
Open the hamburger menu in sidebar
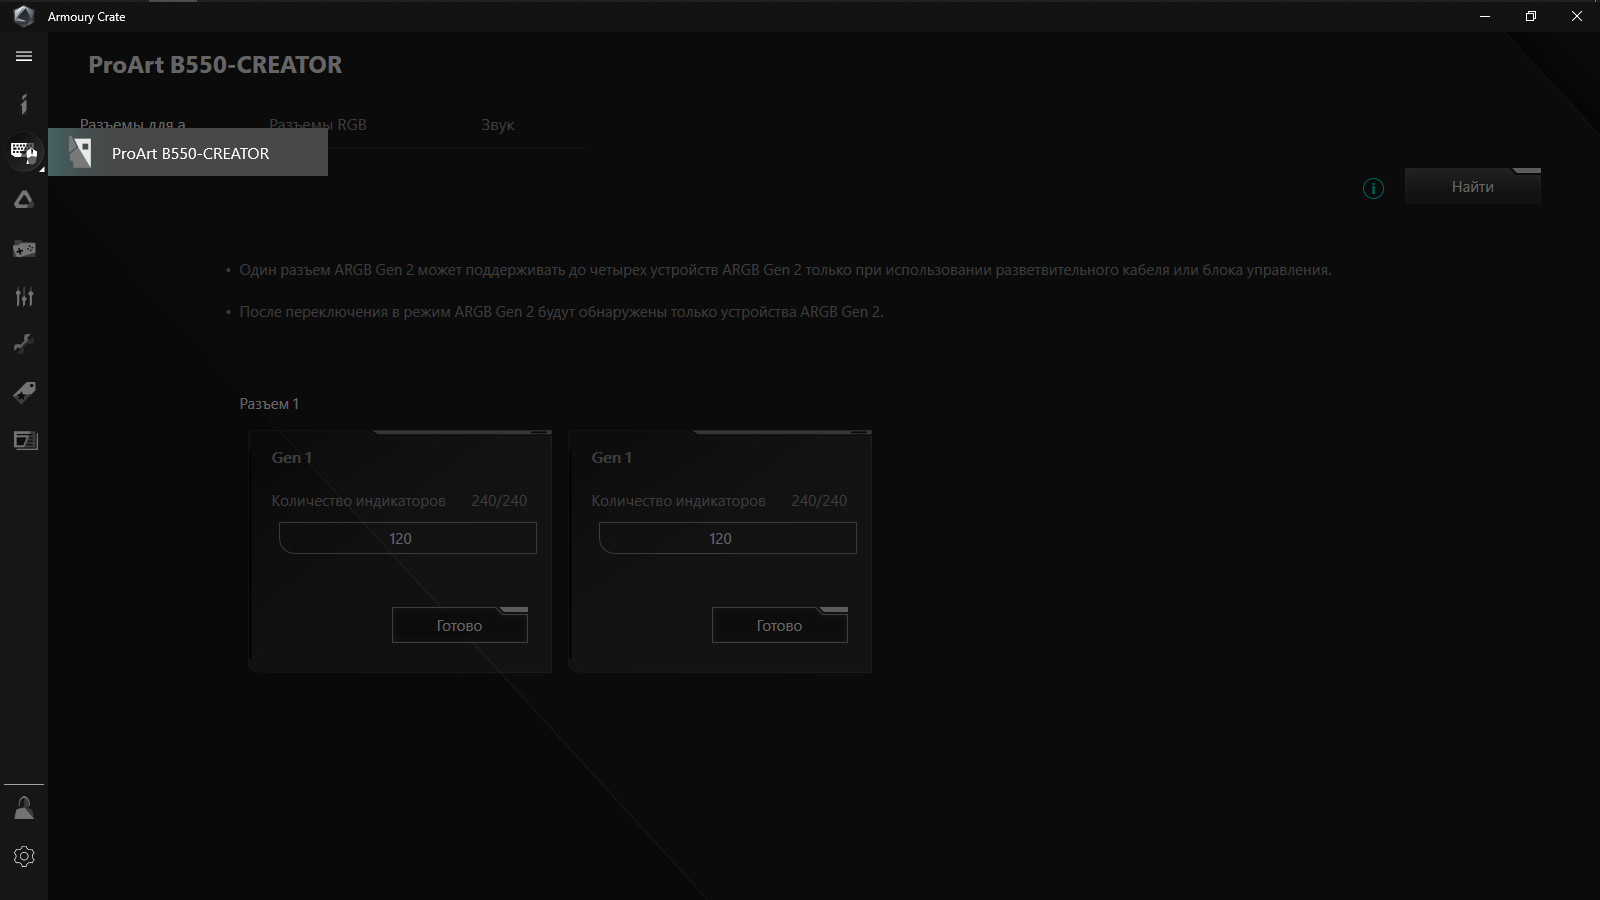[24, 56]
